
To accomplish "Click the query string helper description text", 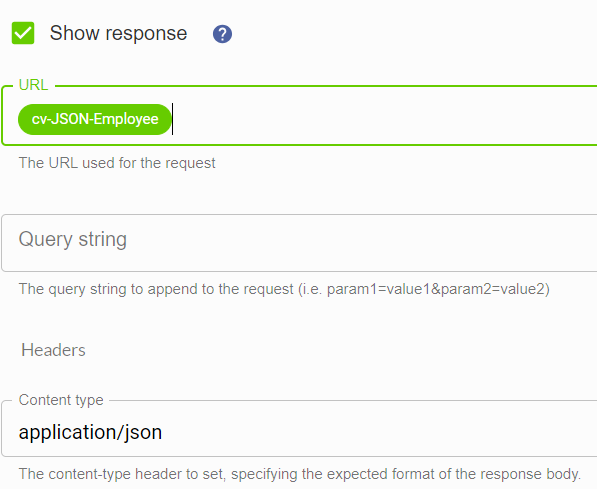I will pyautogui.click(x=284, y=289).
